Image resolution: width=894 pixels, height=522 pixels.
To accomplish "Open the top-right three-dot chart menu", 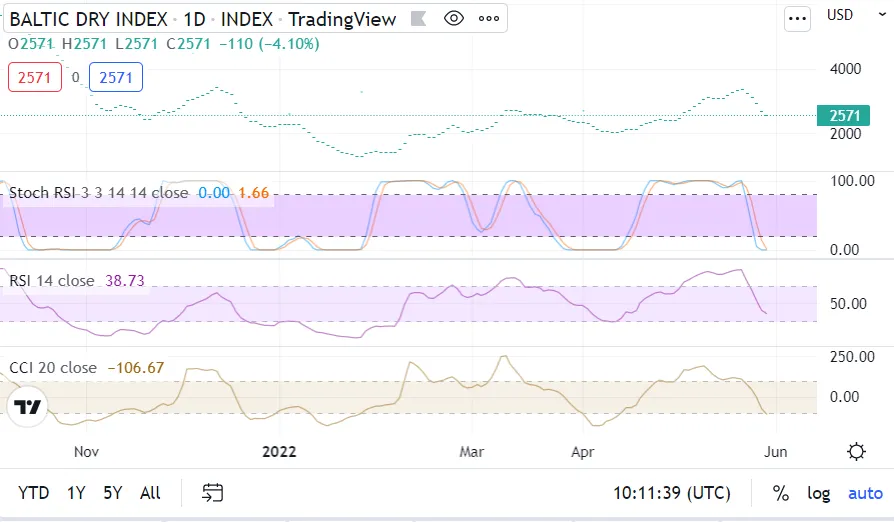I will 797,18.
